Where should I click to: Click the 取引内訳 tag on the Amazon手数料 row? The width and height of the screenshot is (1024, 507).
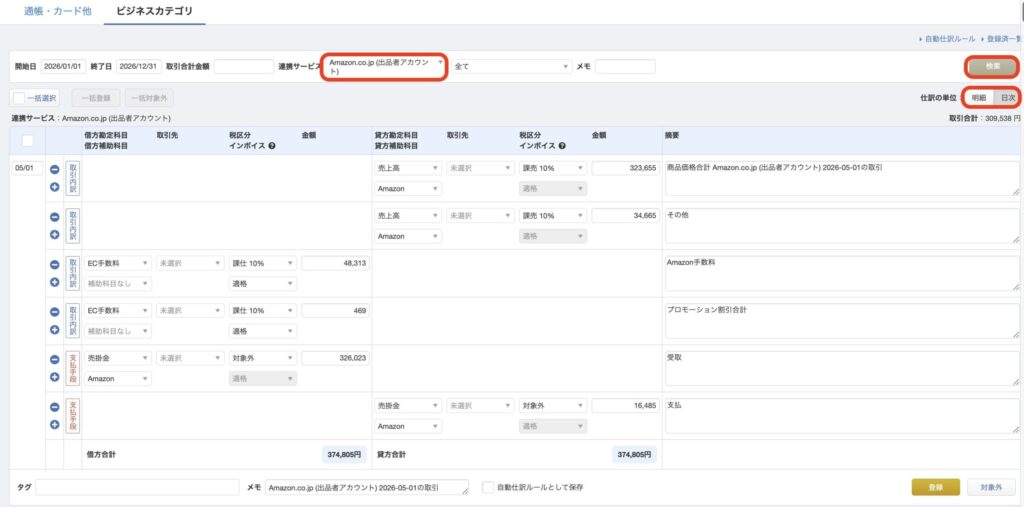(x=72, y=273)
